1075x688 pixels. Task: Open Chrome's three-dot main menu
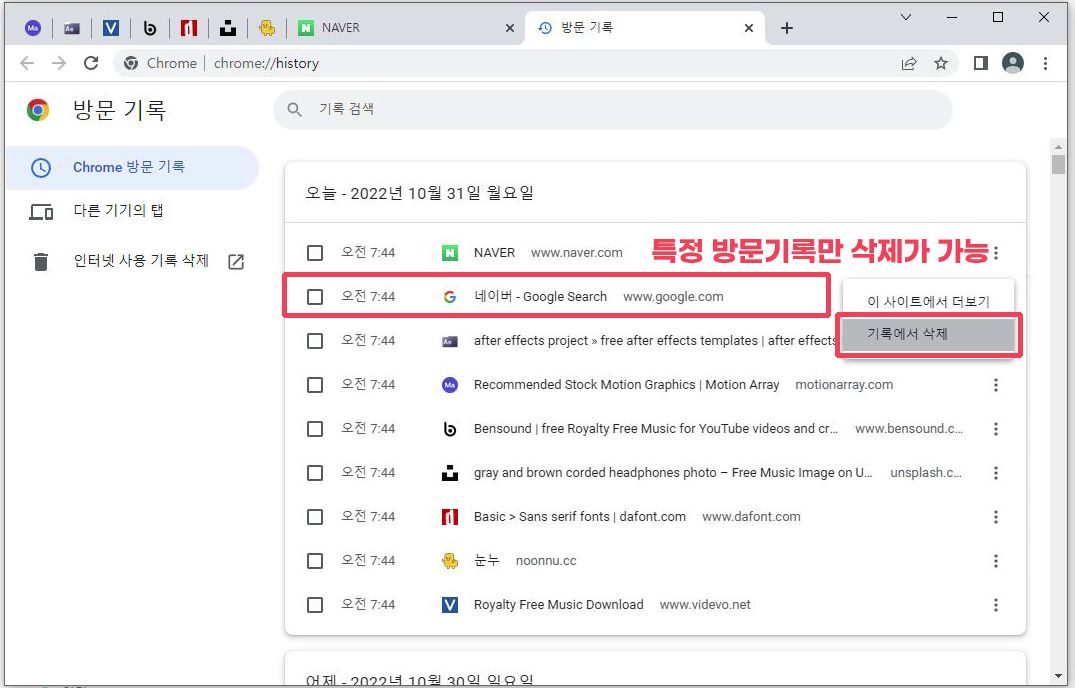(x=1045, y=63)
